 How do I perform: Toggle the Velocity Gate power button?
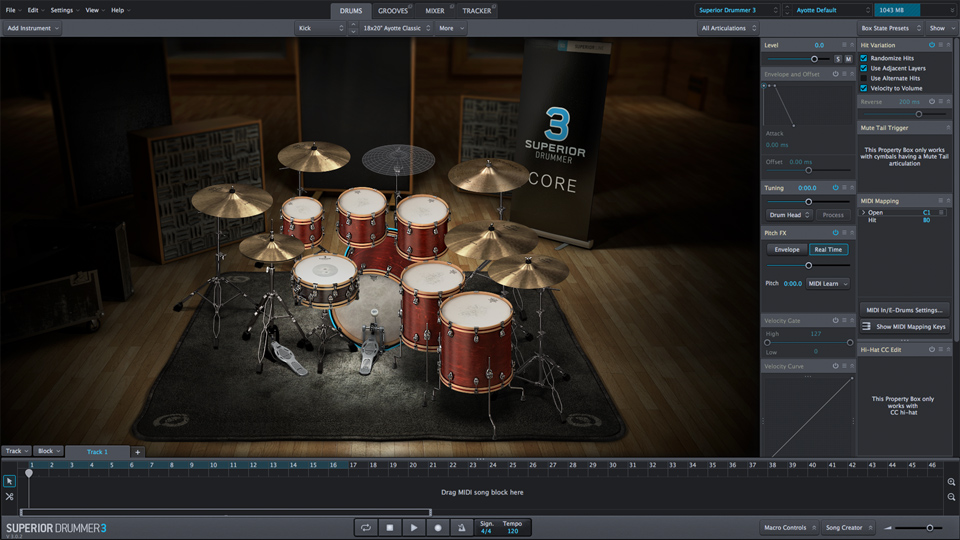(x=835, y=320)
